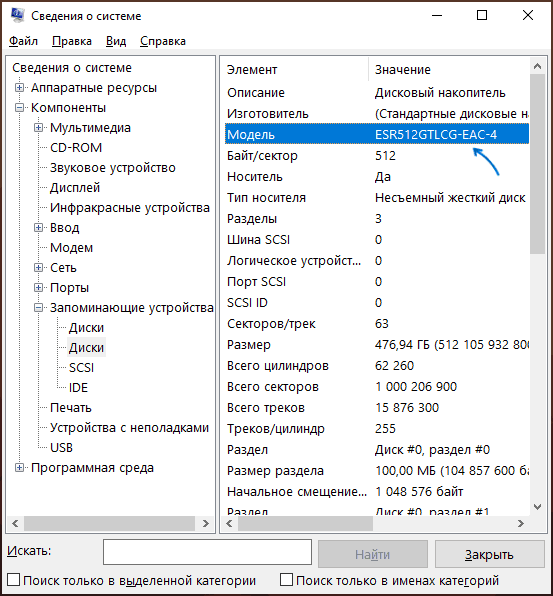Open the Вид menu
Image resolution: width=553 pixels, height=596 pixels.
(x=116, y=41)
